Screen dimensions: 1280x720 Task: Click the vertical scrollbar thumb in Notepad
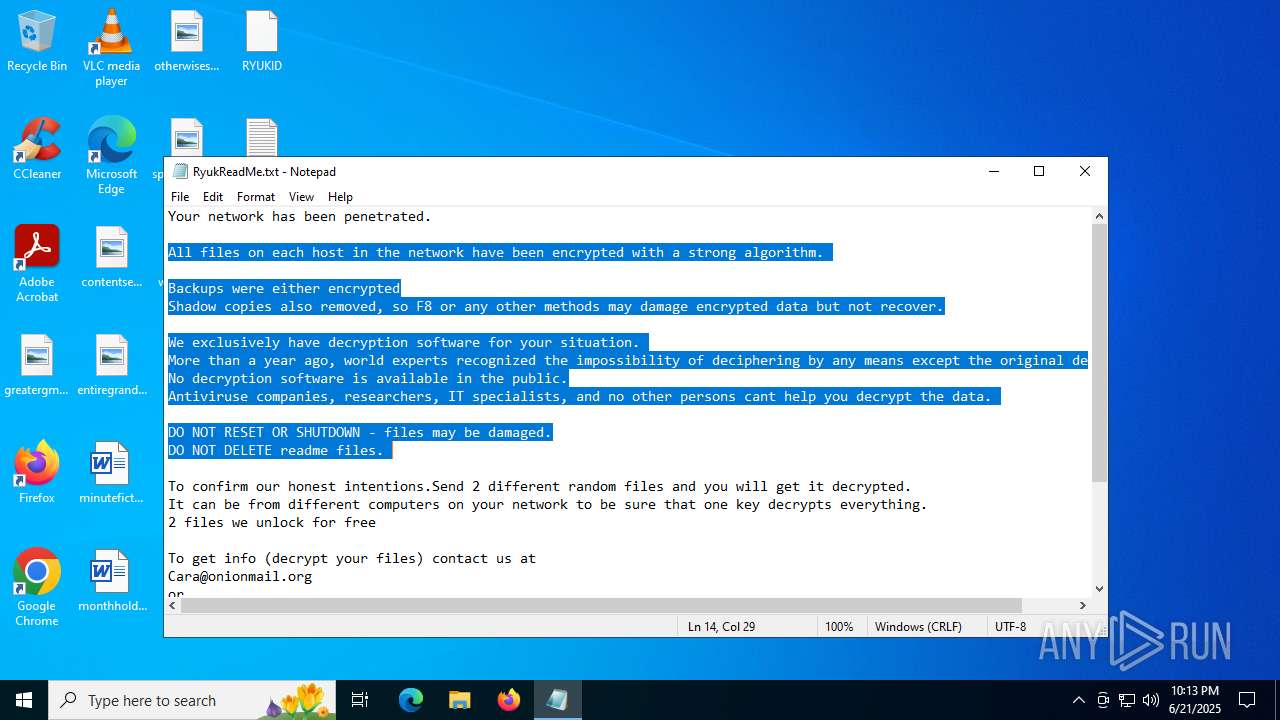coord(1099,353)
